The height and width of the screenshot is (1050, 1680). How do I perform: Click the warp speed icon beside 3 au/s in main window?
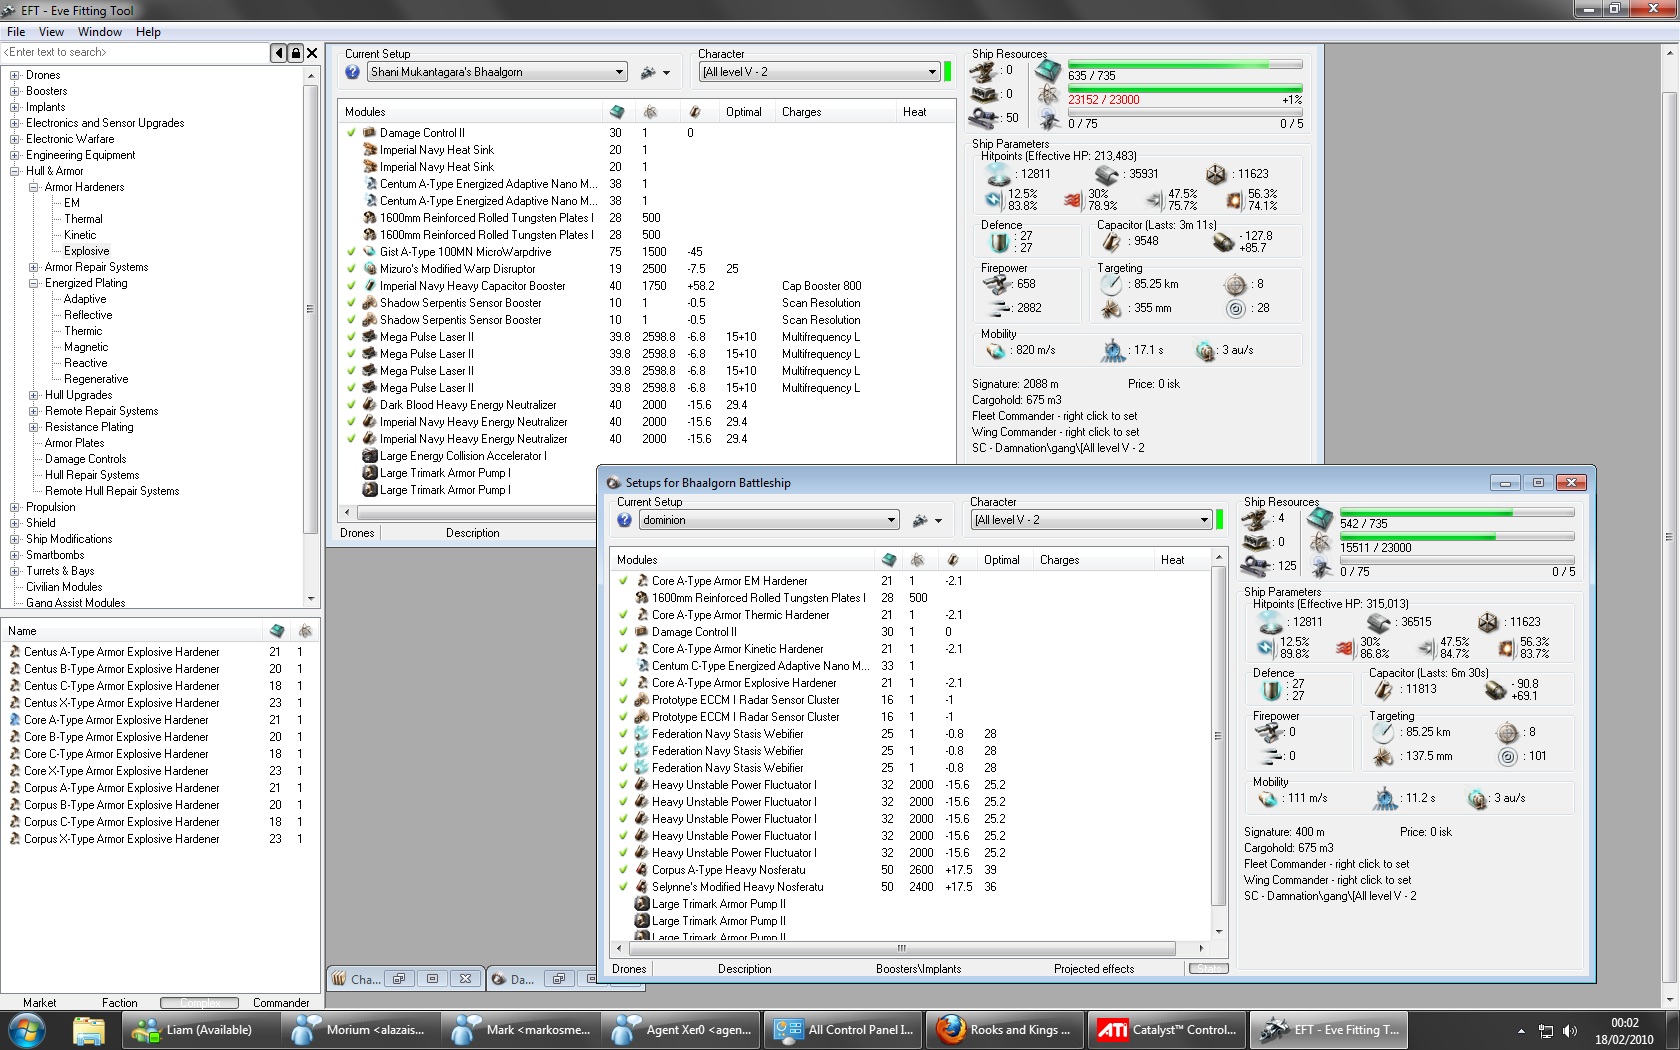[x=1205, y=351]
